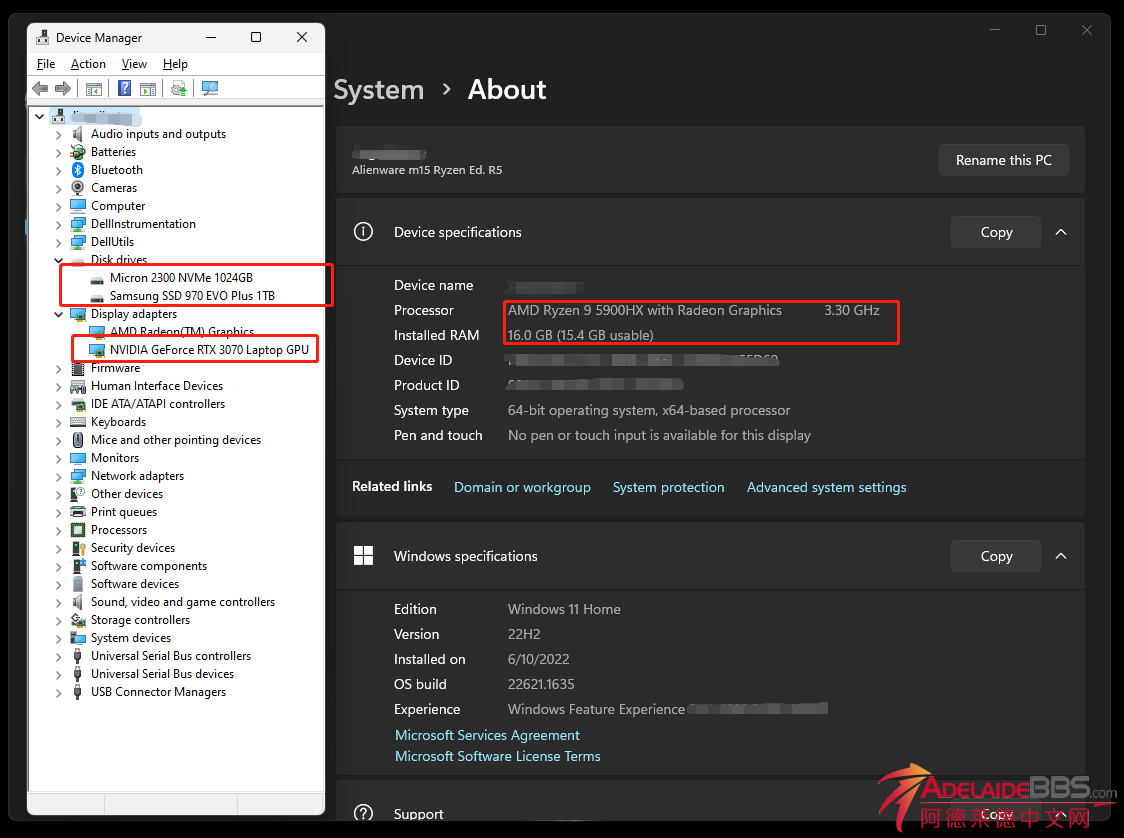Click the Update device driver toolbar icon
The width and height of the screenshot is (1124, 838).
178,88
